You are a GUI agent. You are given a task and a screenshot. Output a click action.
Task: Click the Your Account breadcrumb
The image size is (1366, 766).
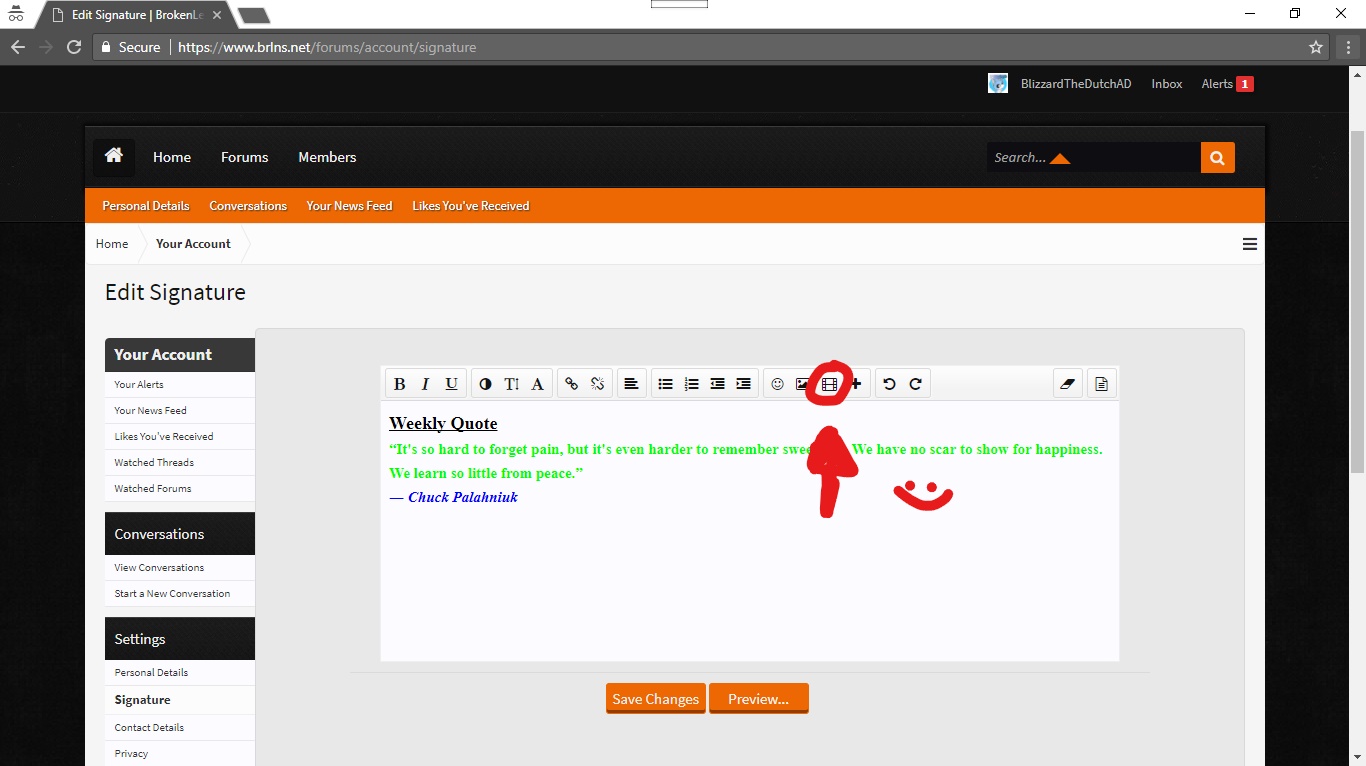(193, 244)
